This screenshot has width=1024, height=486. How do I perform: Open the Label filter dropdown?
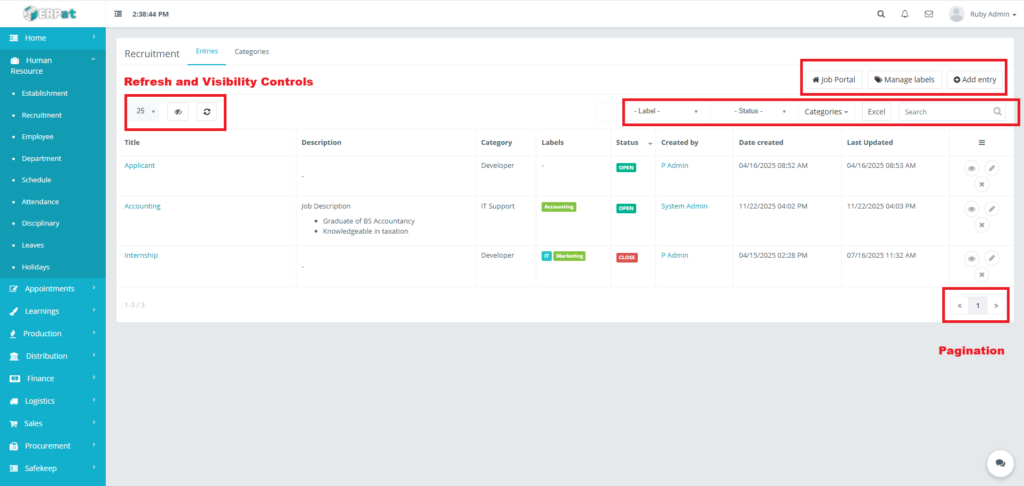click(x=665, y=112)
